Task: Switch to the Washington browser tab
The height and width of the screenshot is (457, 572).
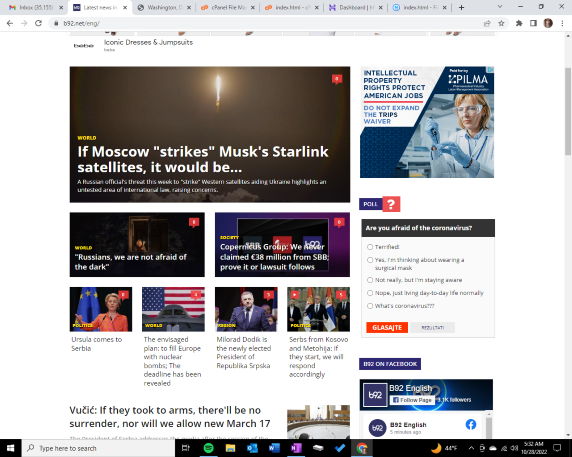Action: tap(164, 7)
